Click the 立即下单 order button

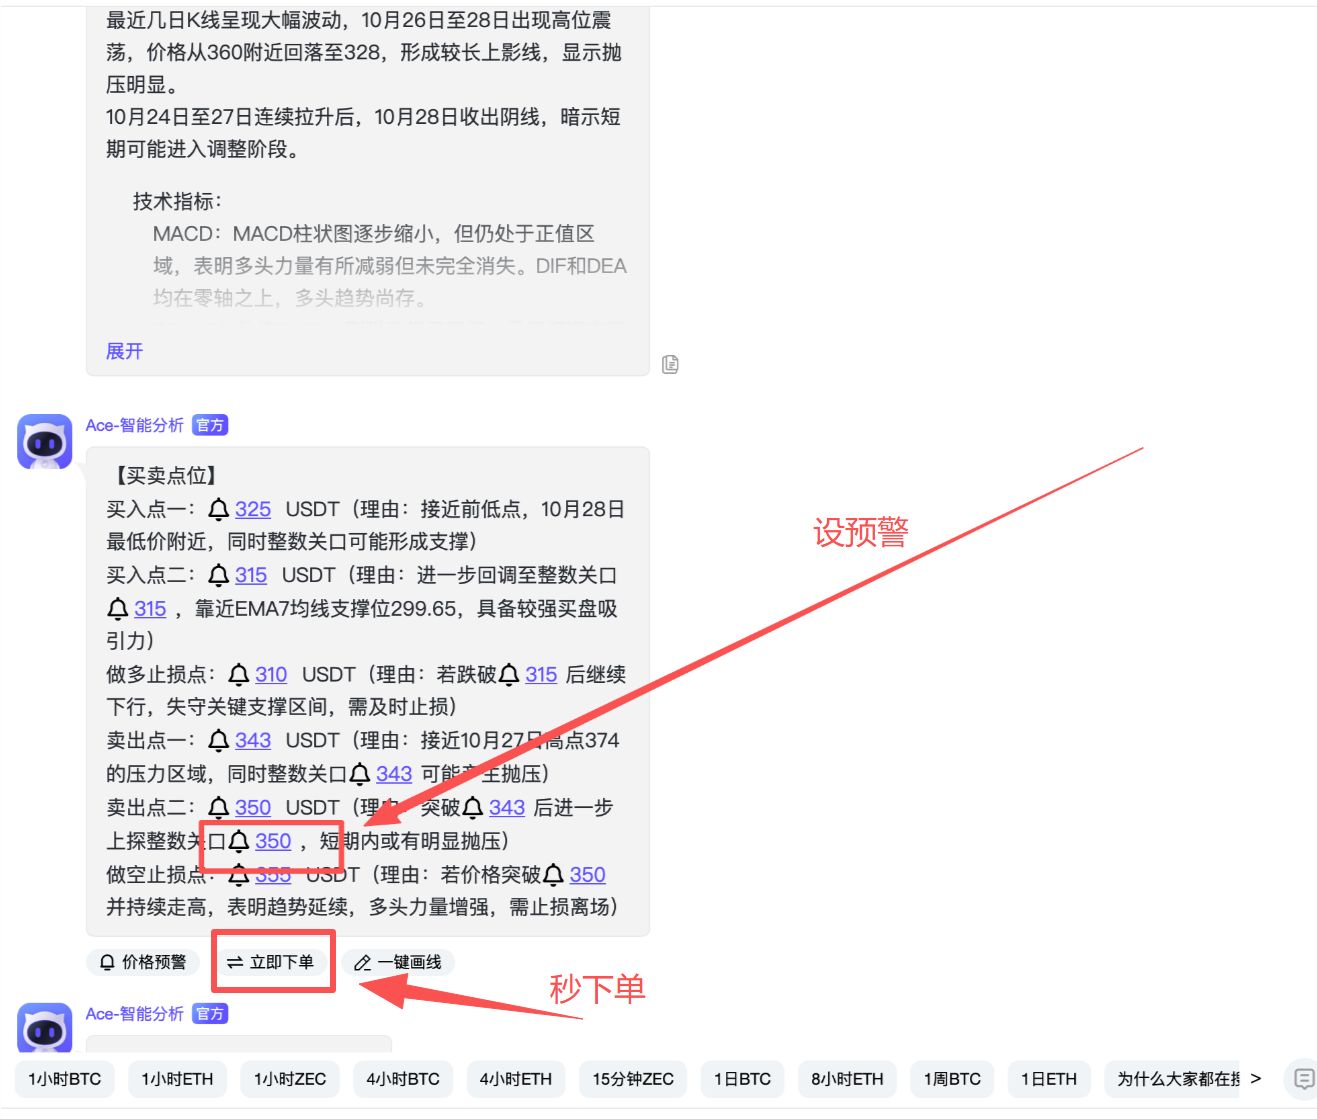[x=272, y=962]
